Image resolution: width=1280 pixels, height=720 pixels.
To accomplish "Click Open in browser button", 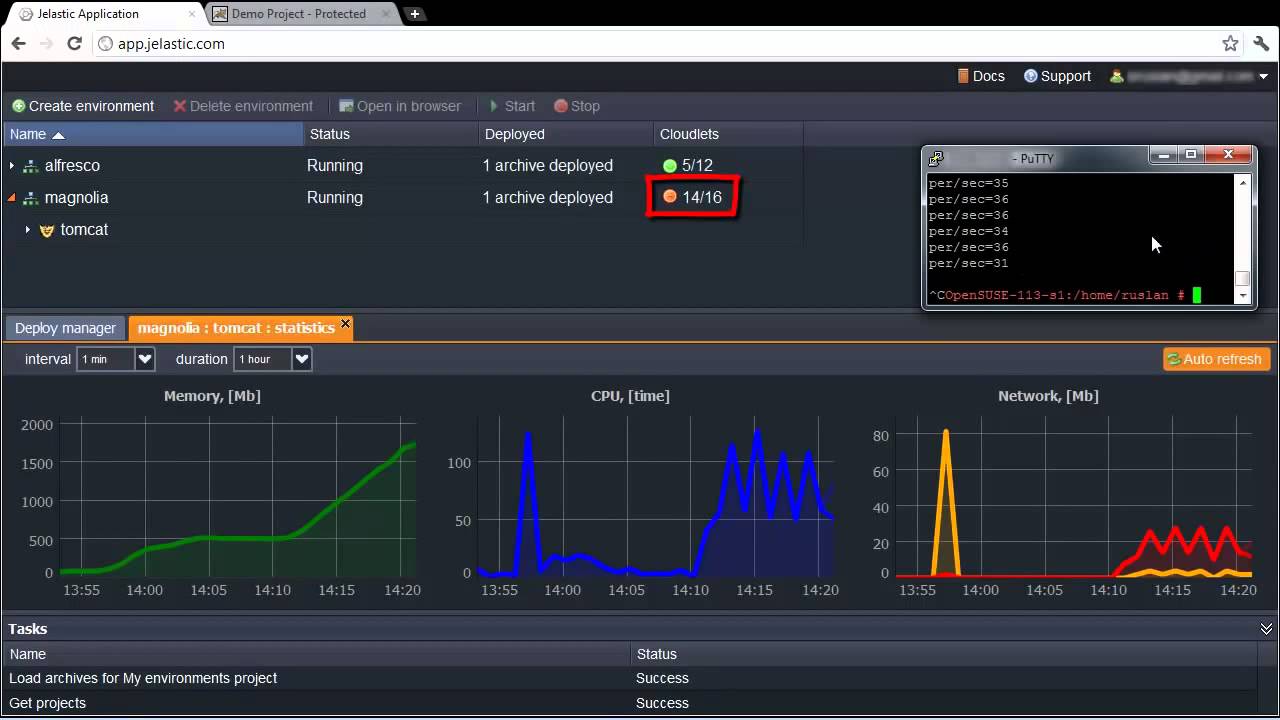I will pyautogui.click(x=400, y=106).
